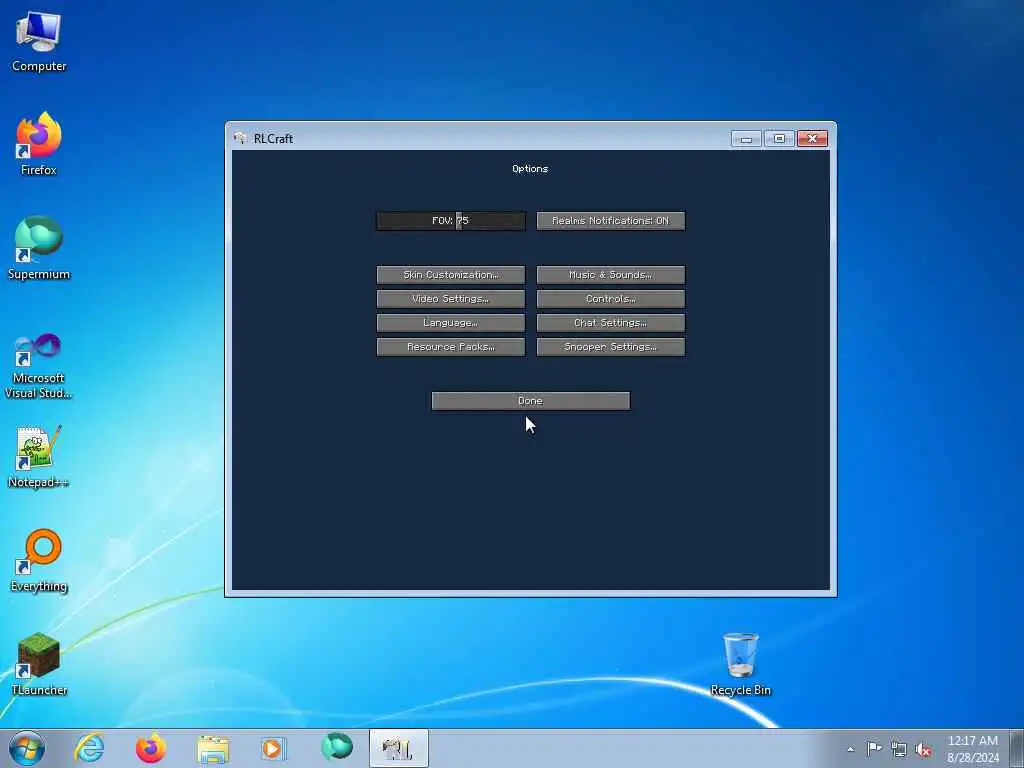Open the Controls settings
This screenshot has height=768, width=1024.
point(611,299)
